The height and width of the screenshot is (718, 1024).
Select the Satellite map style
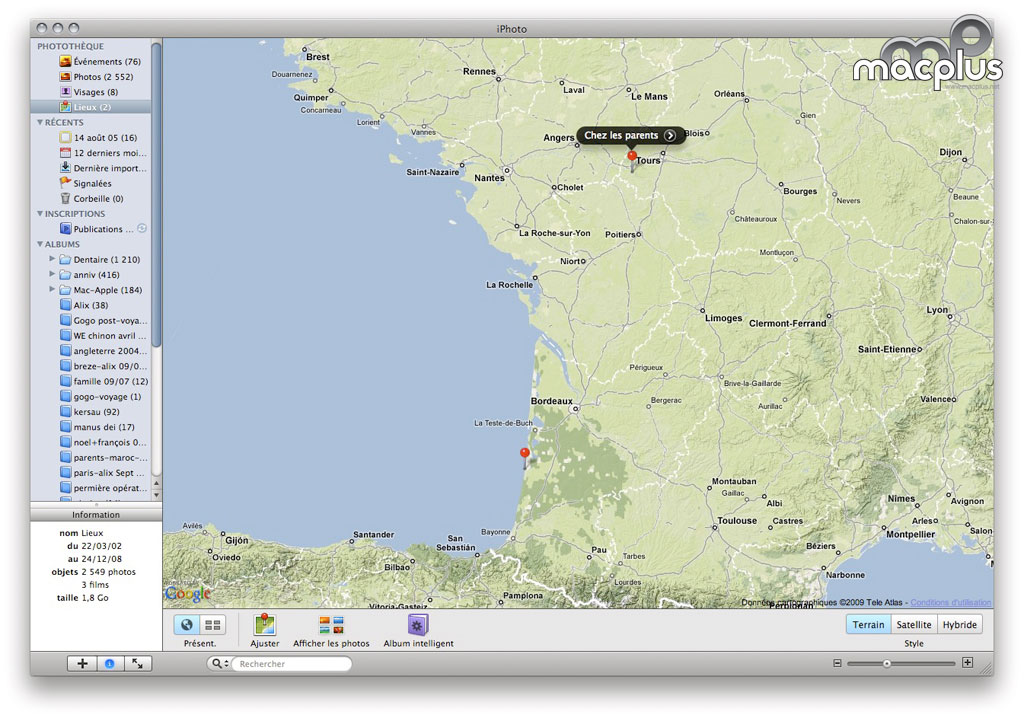point(914,625)
